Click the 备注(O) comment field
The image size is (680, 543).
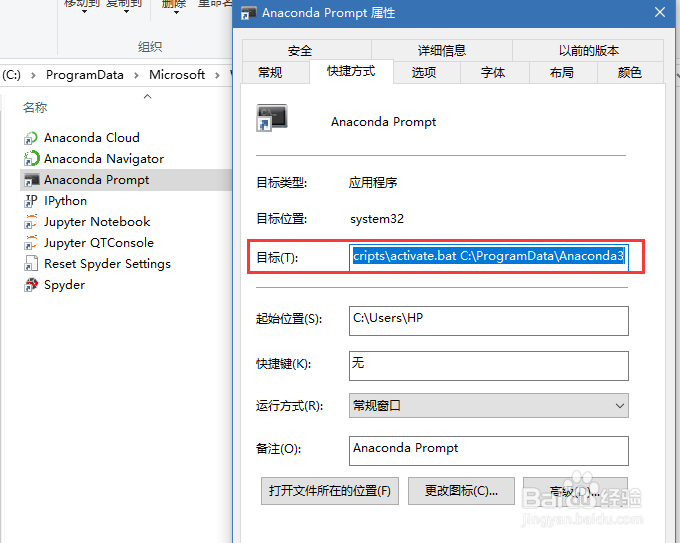point(489,451)
